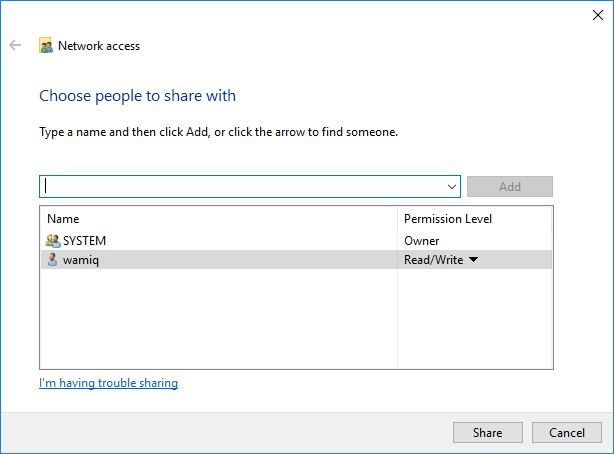Open the I'm having trouble sharing link
Screen dimensions: 614x454
tap(108, 383)
